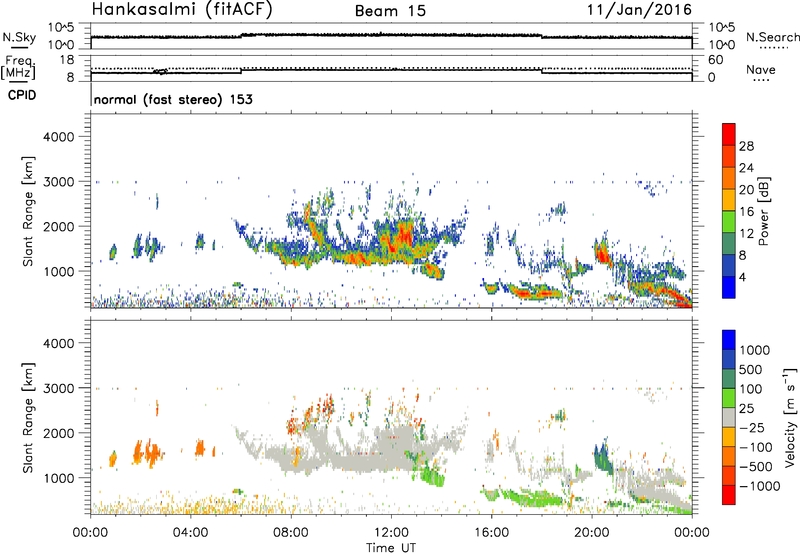The image size is (800, 554).
Task: Click the date '11/Jan/2016'
Action: point(639,9)
